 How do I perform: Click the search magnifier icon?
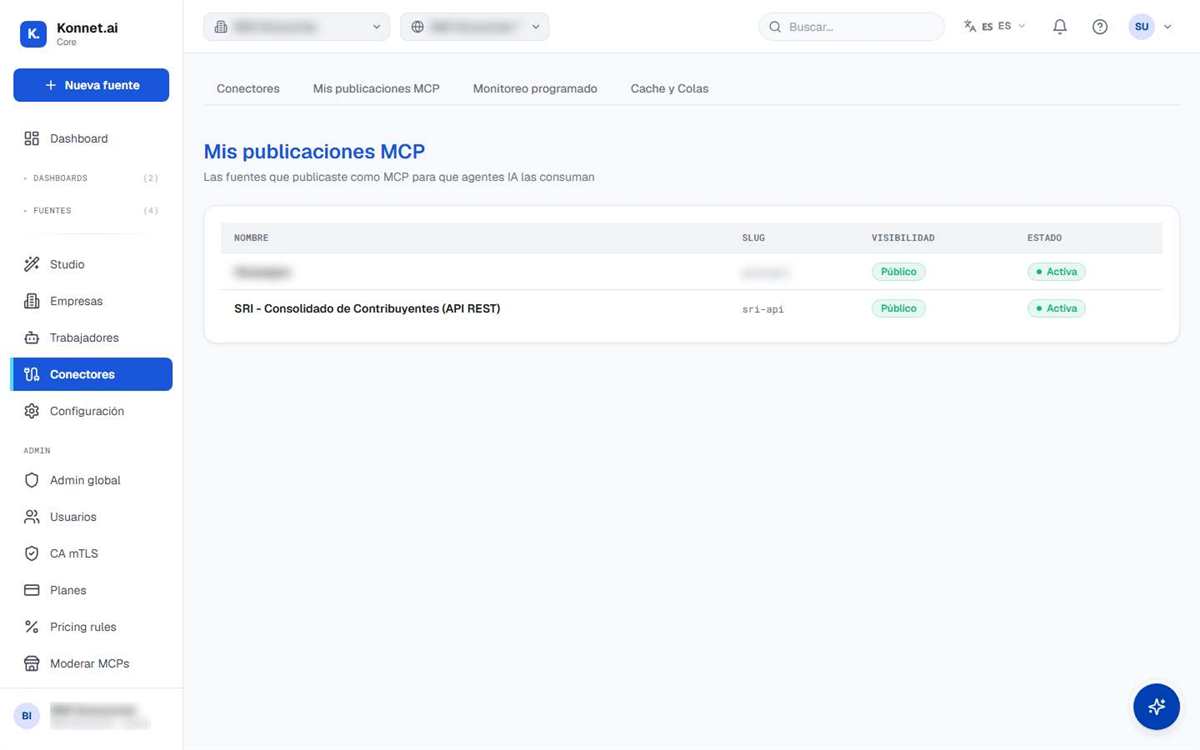tap(775, 27)
